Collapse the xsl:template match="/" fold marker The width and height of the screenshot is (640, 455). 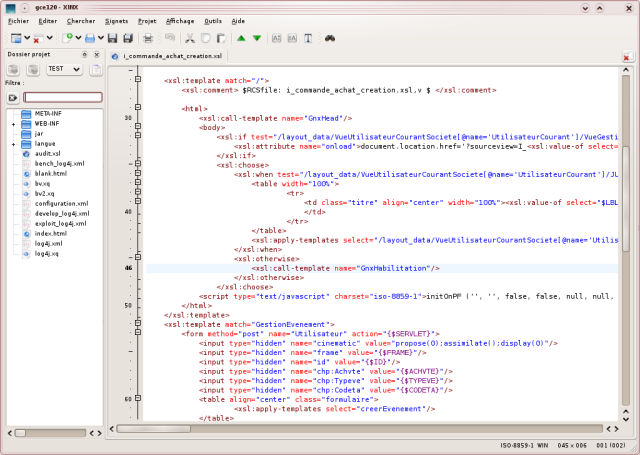[138, 79]
